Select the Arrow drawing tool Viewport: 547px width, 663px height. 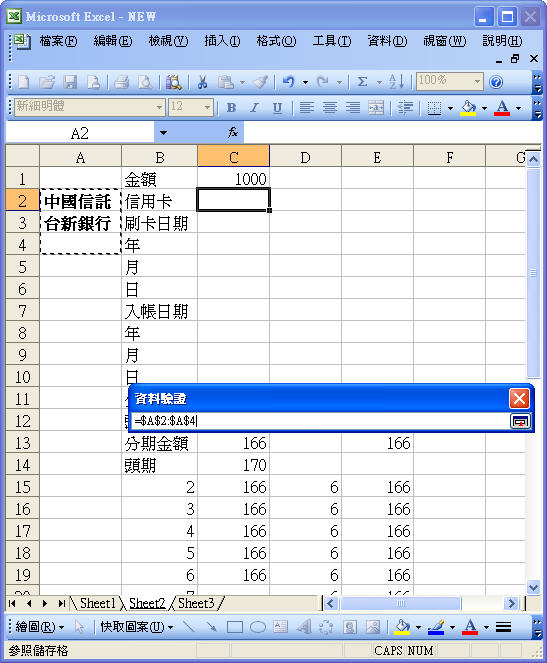pos(211,627)
